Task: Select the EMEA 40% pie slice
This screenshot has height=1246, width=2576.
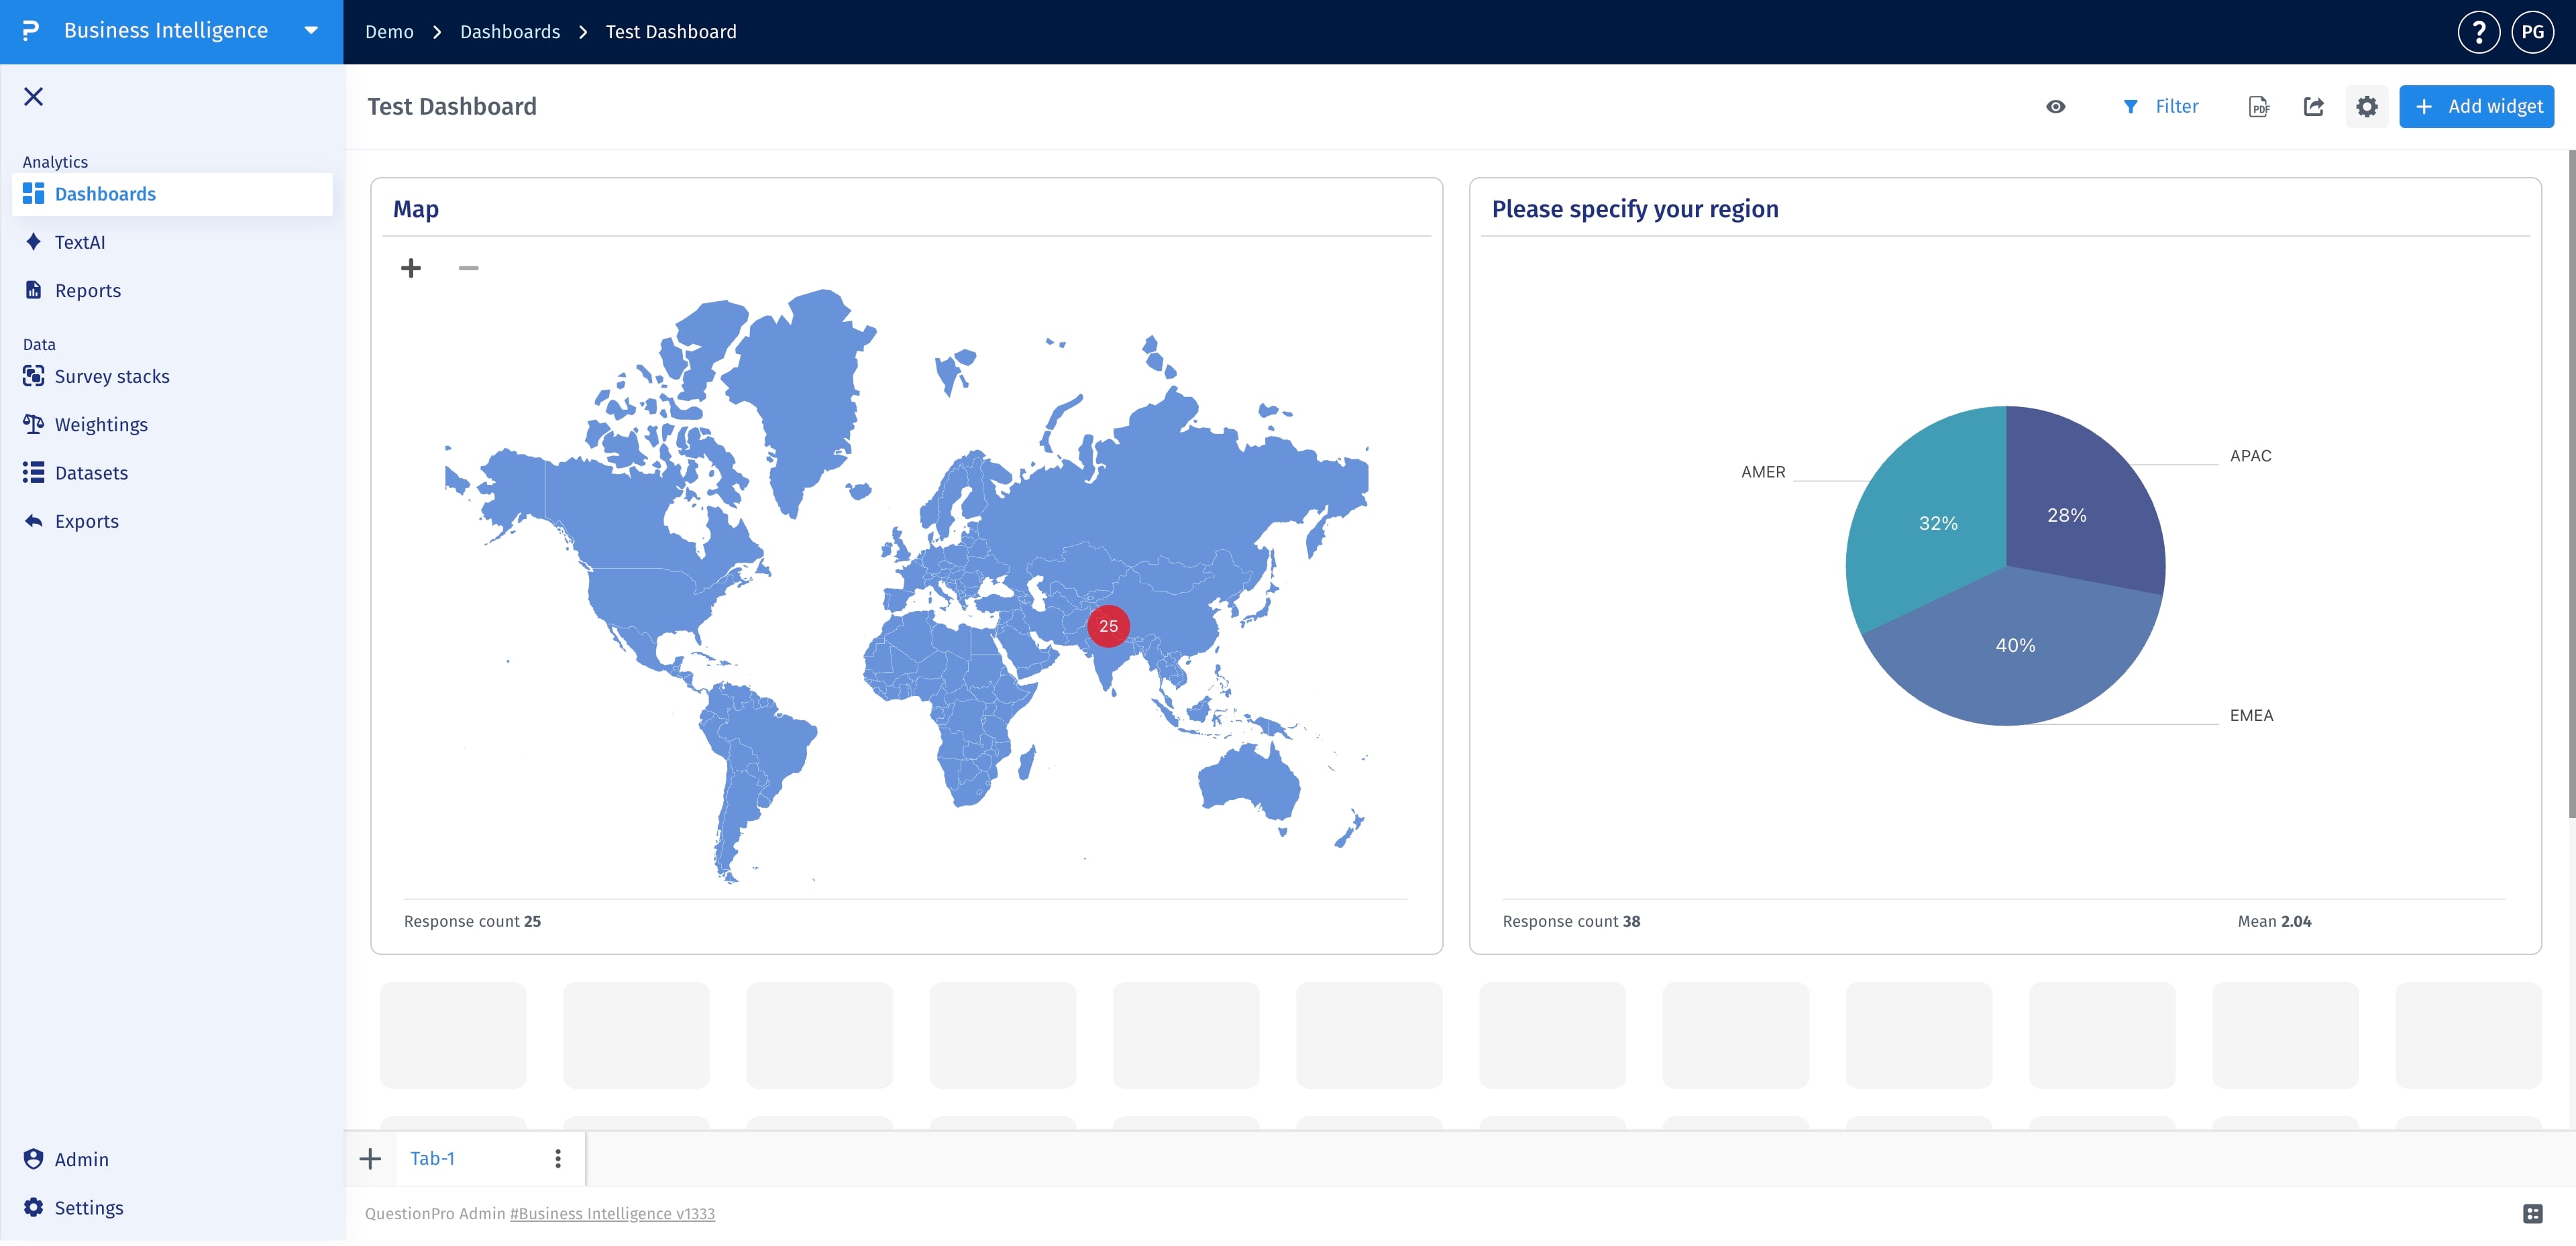Action: (2015, 645)
